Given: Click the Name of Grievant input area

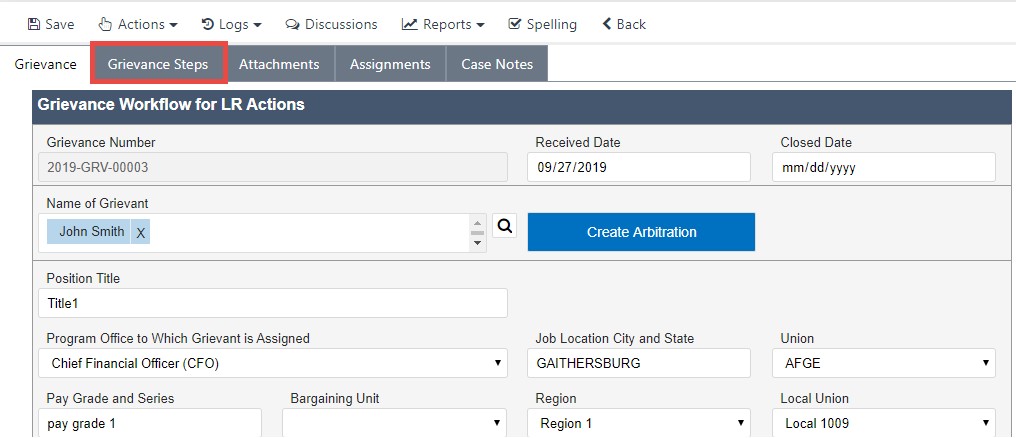Looking at the screenshot, I should click(262, 233).
